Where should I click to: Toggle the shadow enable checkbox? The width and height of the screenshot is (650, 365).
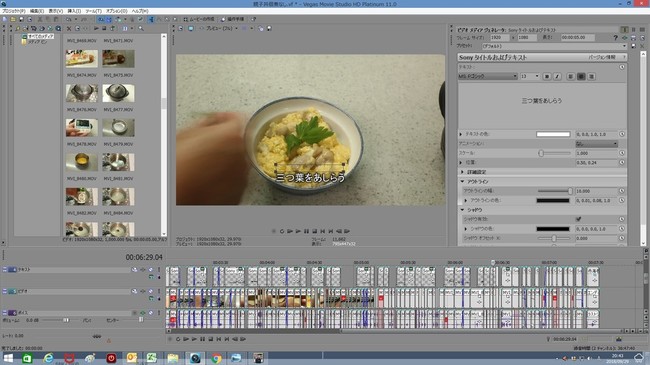(x=578, y=219)
